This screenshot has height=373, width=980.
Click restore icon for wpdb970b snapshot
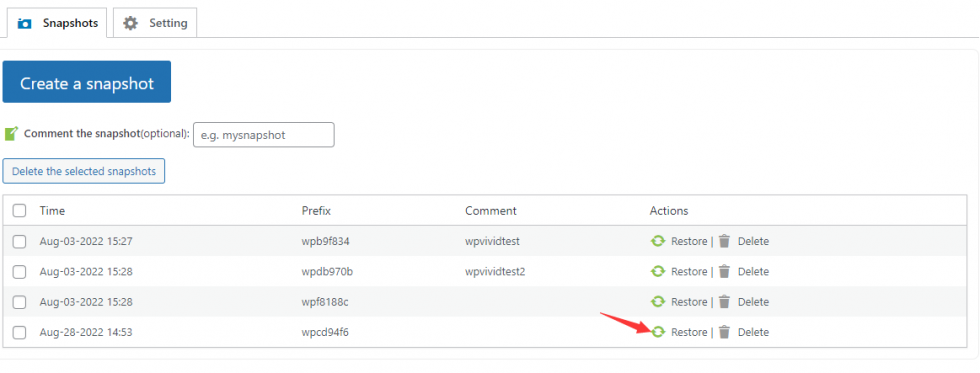[658, 271]
